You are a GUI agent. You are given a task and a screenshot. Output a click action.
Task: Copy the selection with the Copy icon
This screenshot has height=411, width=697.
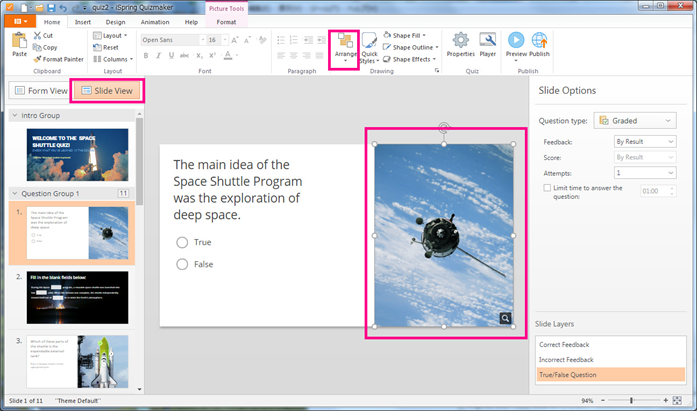45,48
